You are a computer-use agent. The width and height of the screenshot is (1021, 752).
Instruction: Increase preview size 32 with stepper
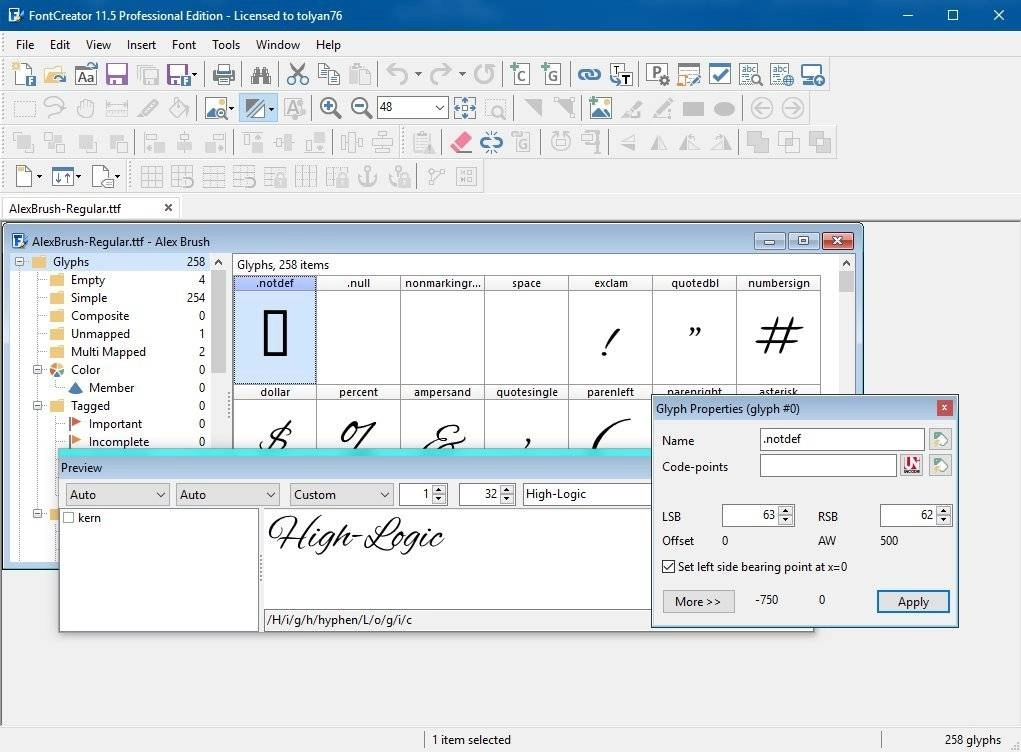point(508,490)
